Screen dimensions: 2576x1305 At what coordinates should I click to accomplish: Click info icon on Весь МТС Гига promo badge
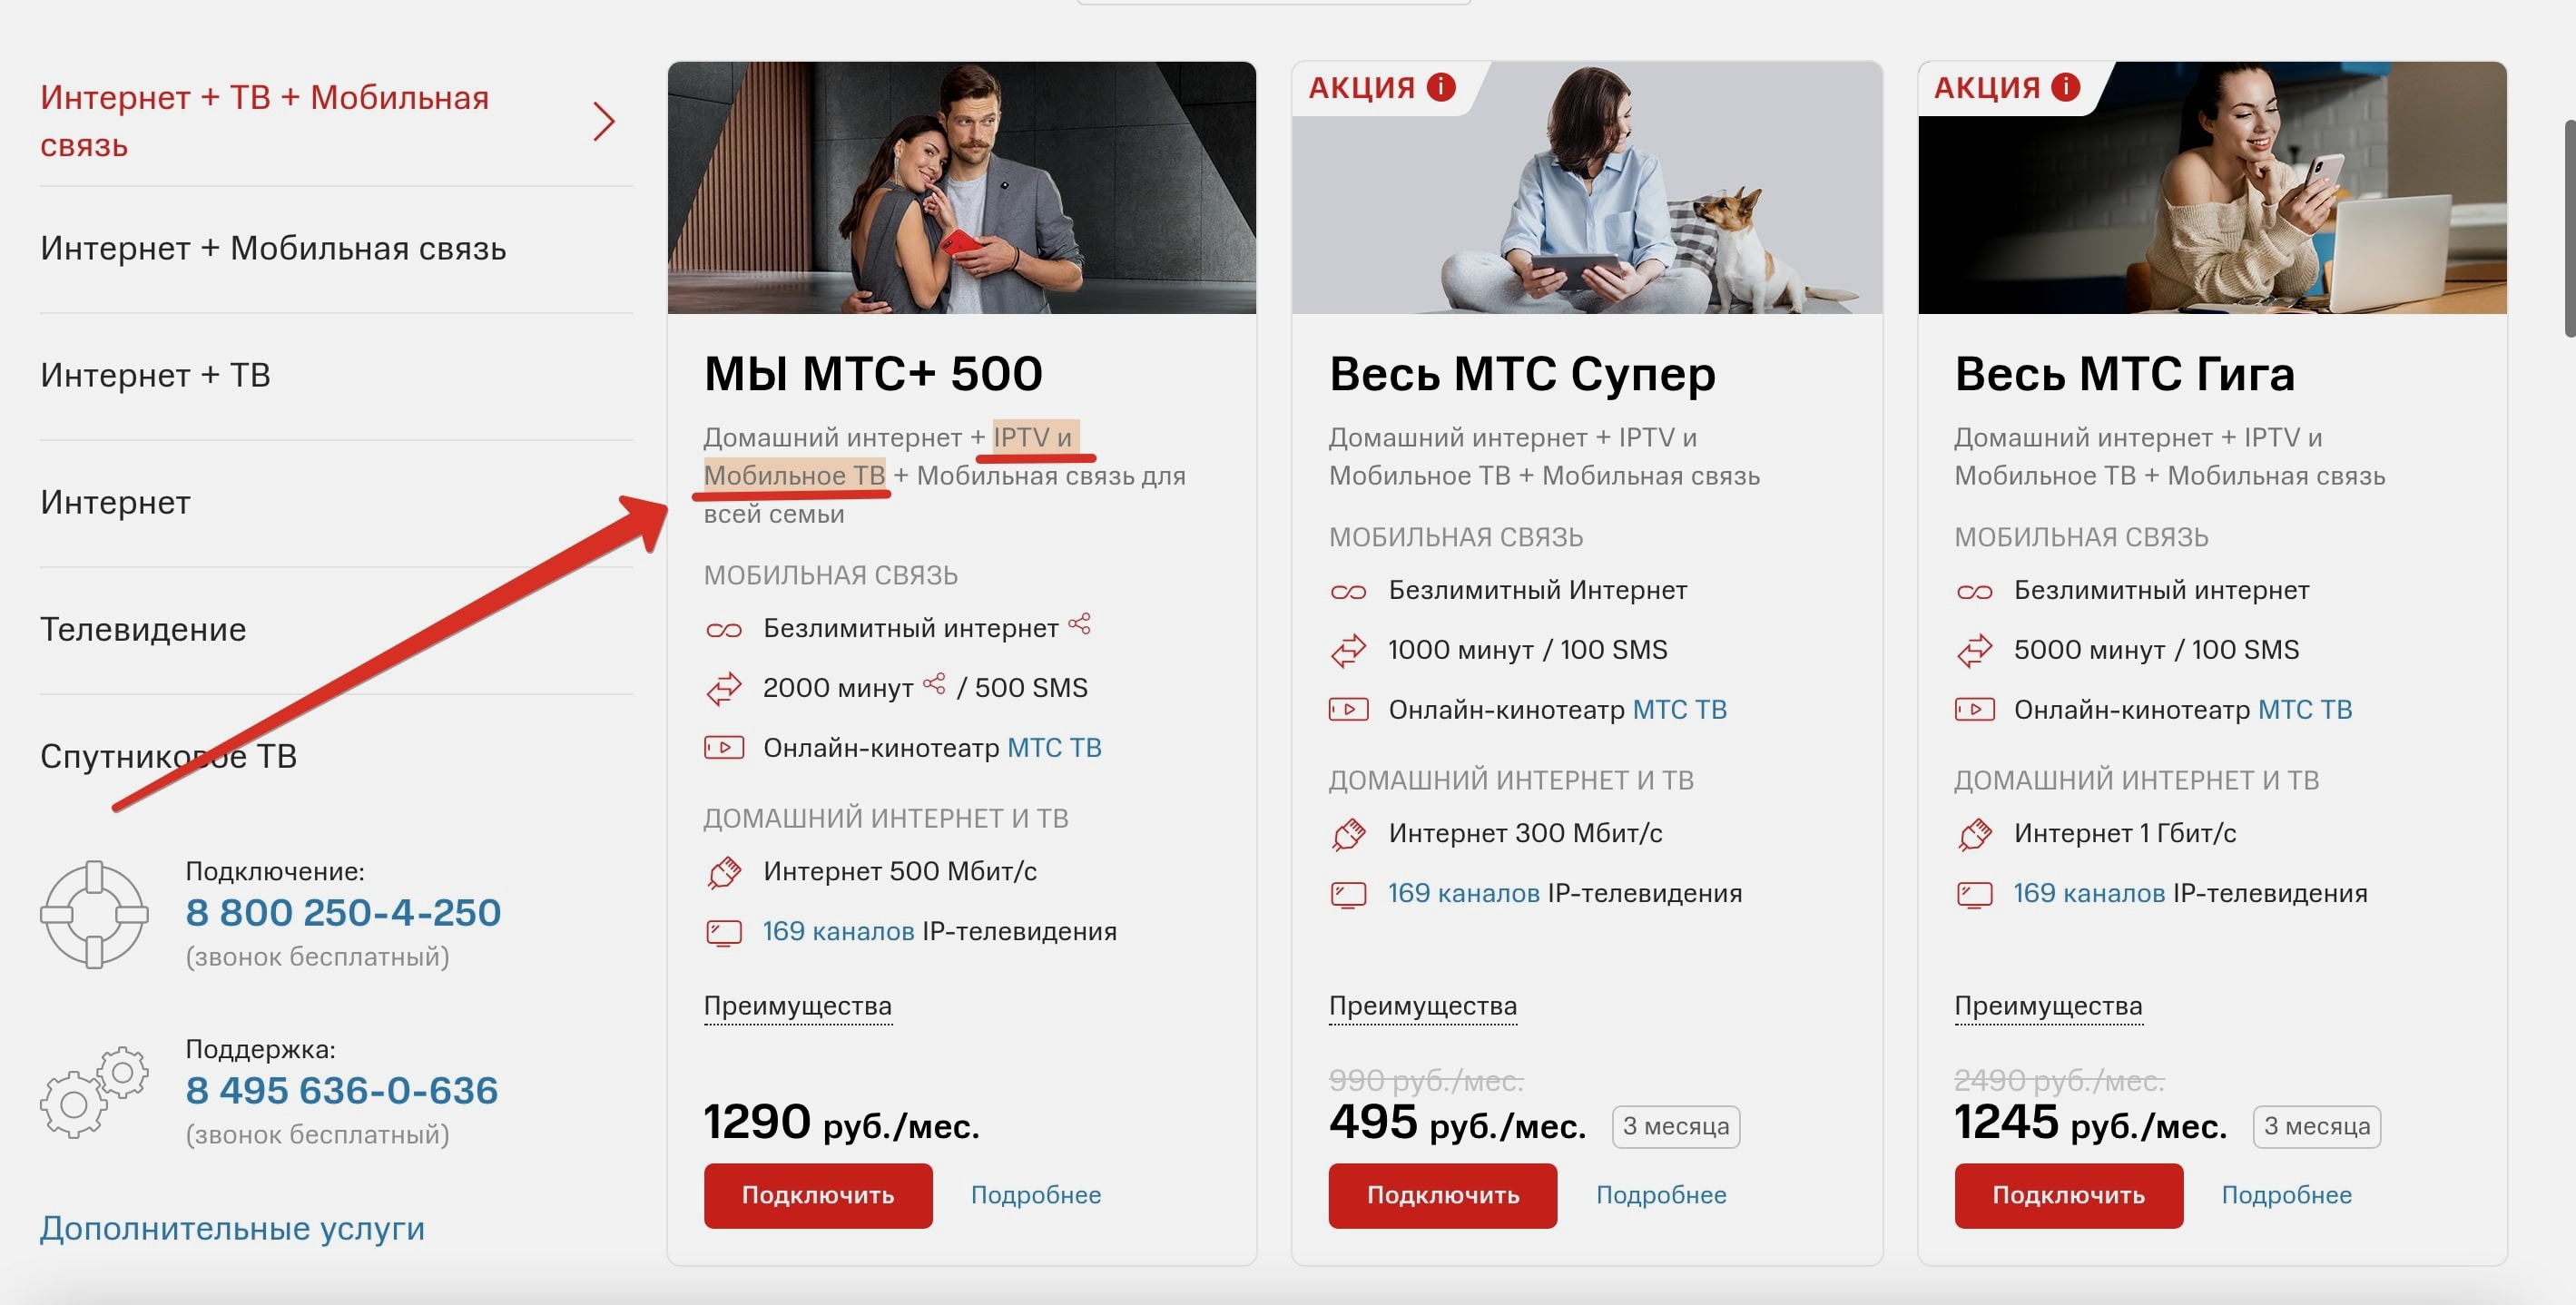pos(2066,87)
